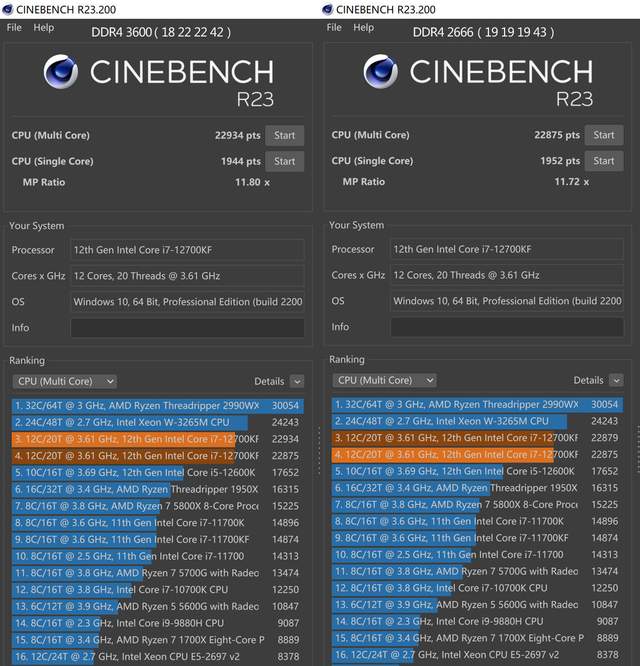Click the Cinebench title bar icon in left window
Screen dimensions: 640x666
pyautogui.click(x=7, y=9)
